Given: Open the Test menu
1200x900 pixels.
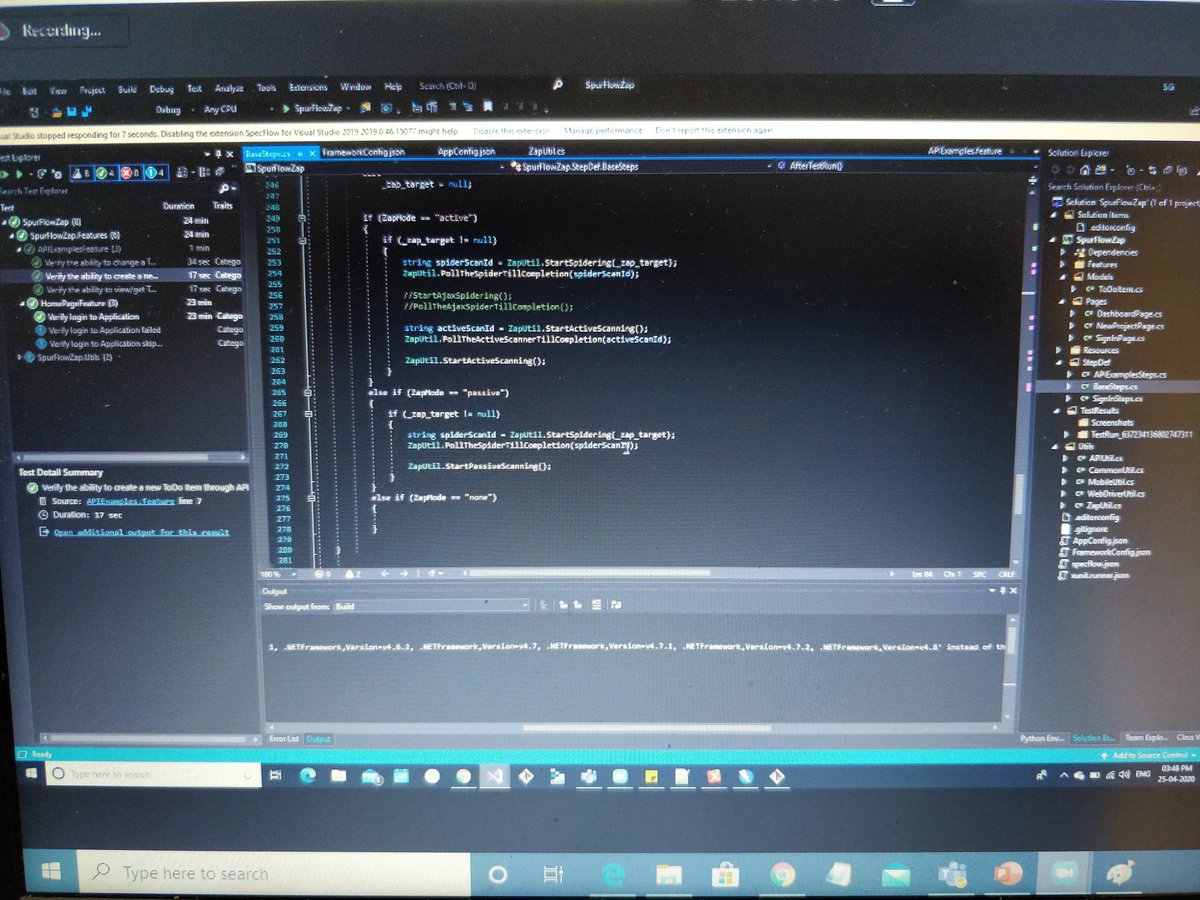Looking at the screenshot, I should click(194, 88).
